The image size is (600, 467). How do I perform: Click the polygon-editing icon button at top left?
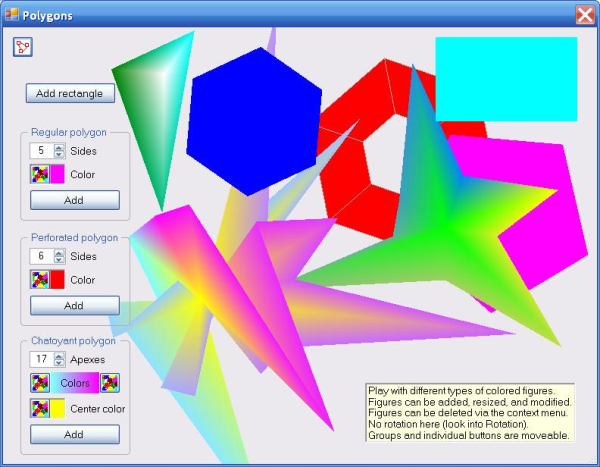click(23, 47)
